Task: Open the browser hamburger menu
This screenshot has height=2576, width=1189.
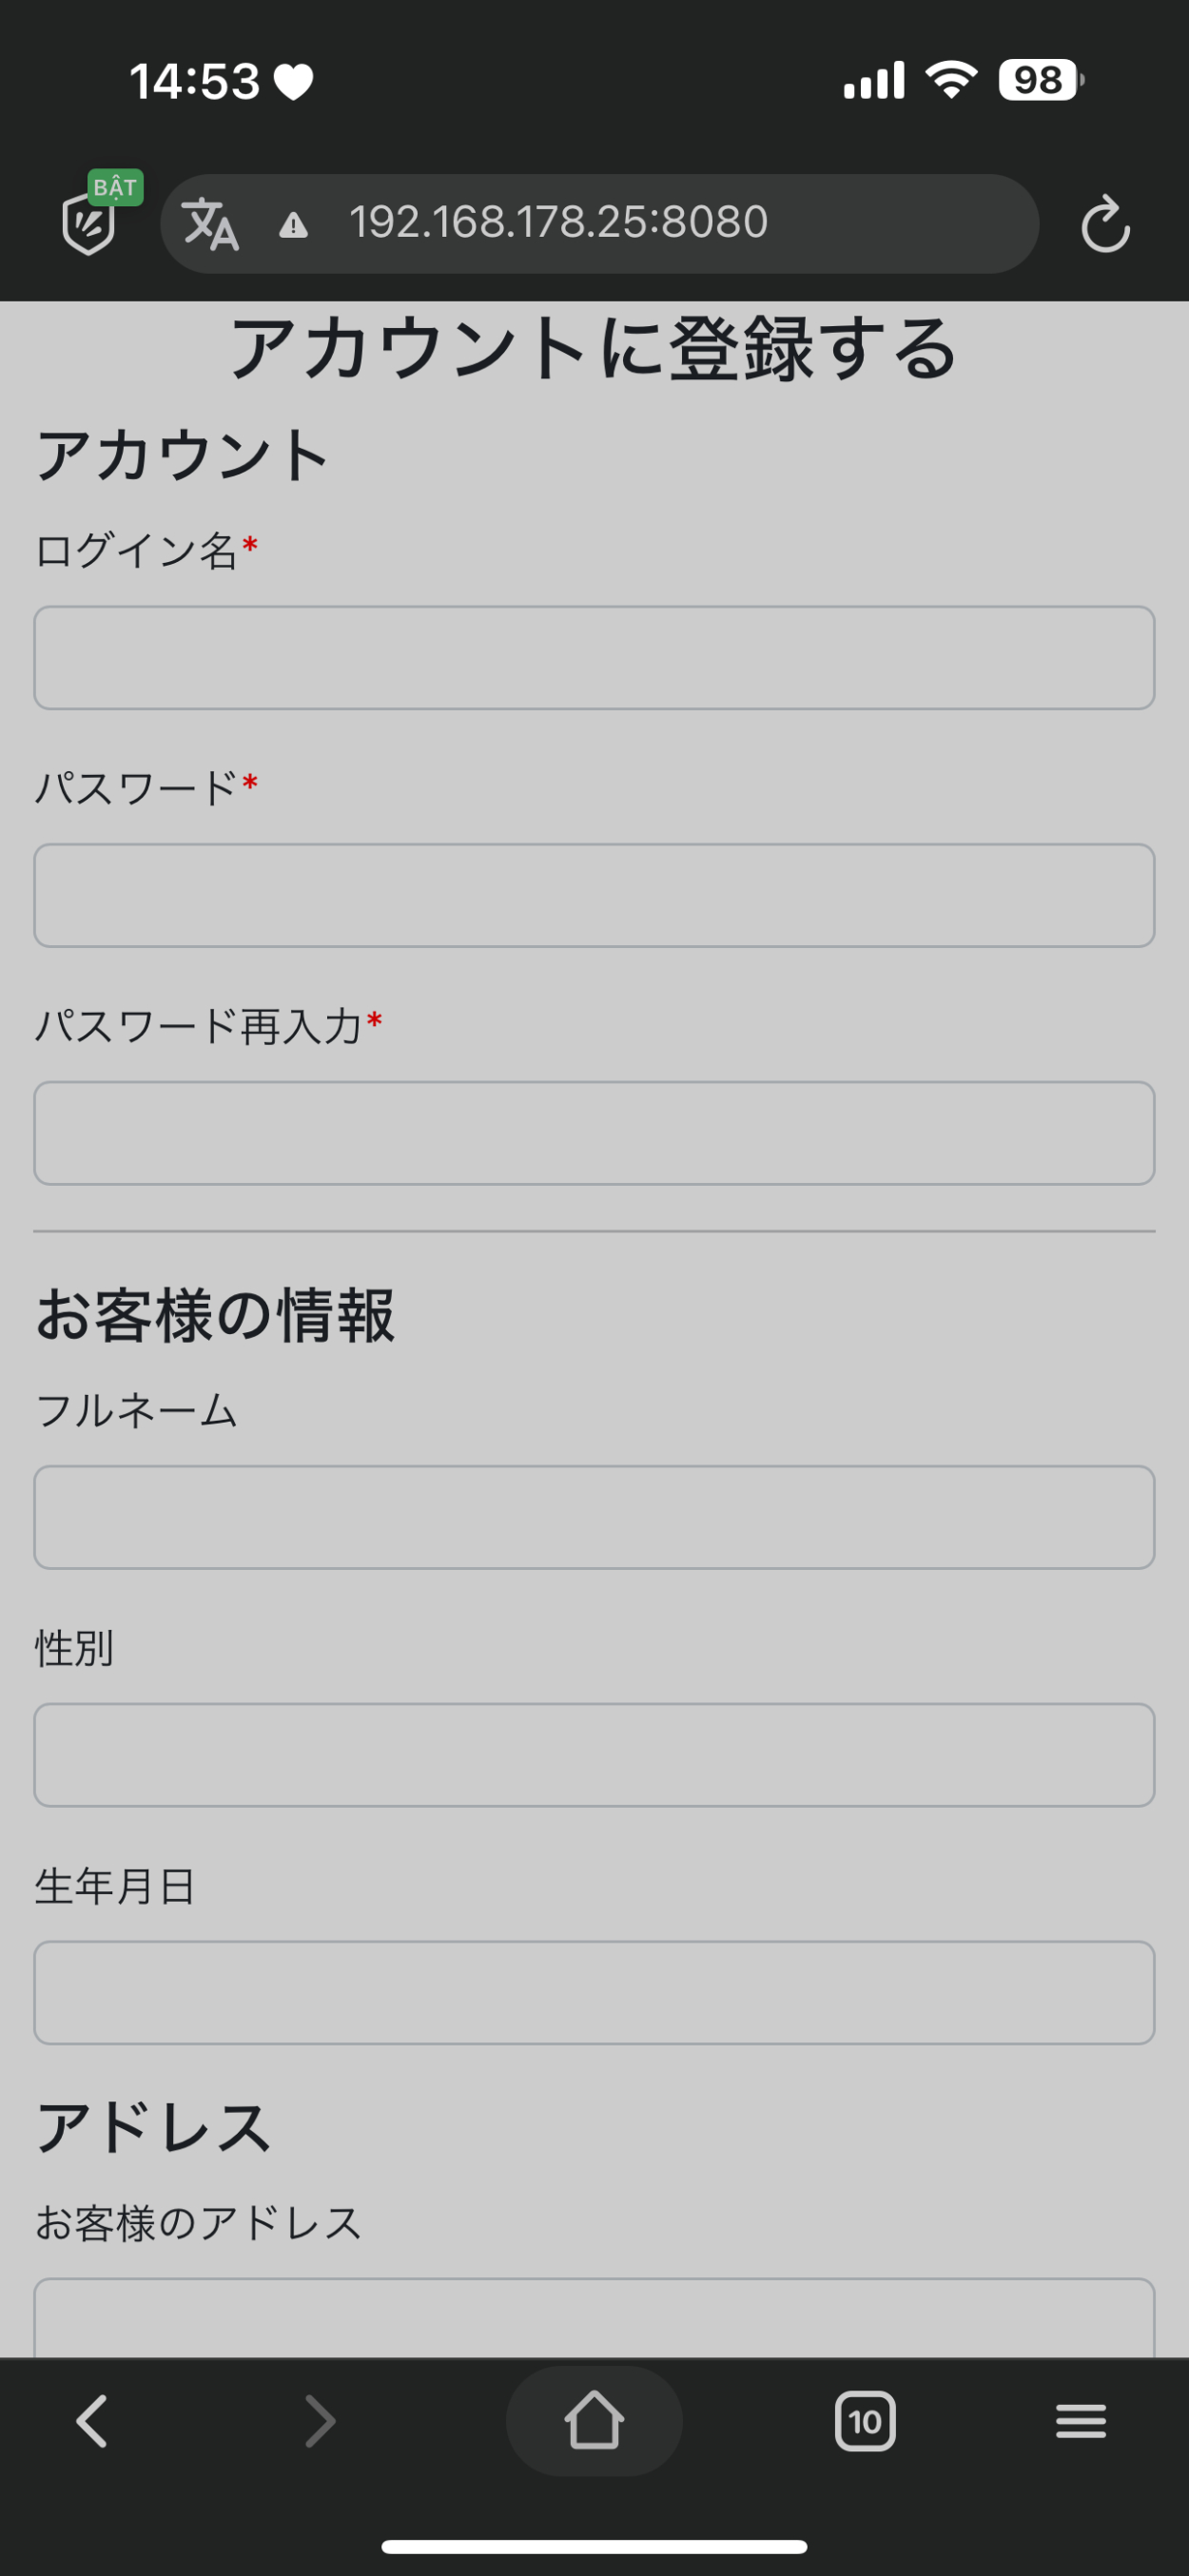Action: 1081,2421
